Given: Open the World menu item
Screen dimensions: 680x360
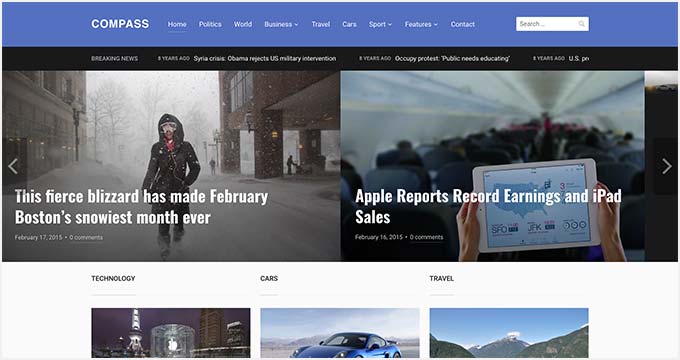Looking at the screenshot, I should click(x=243, y=24).
